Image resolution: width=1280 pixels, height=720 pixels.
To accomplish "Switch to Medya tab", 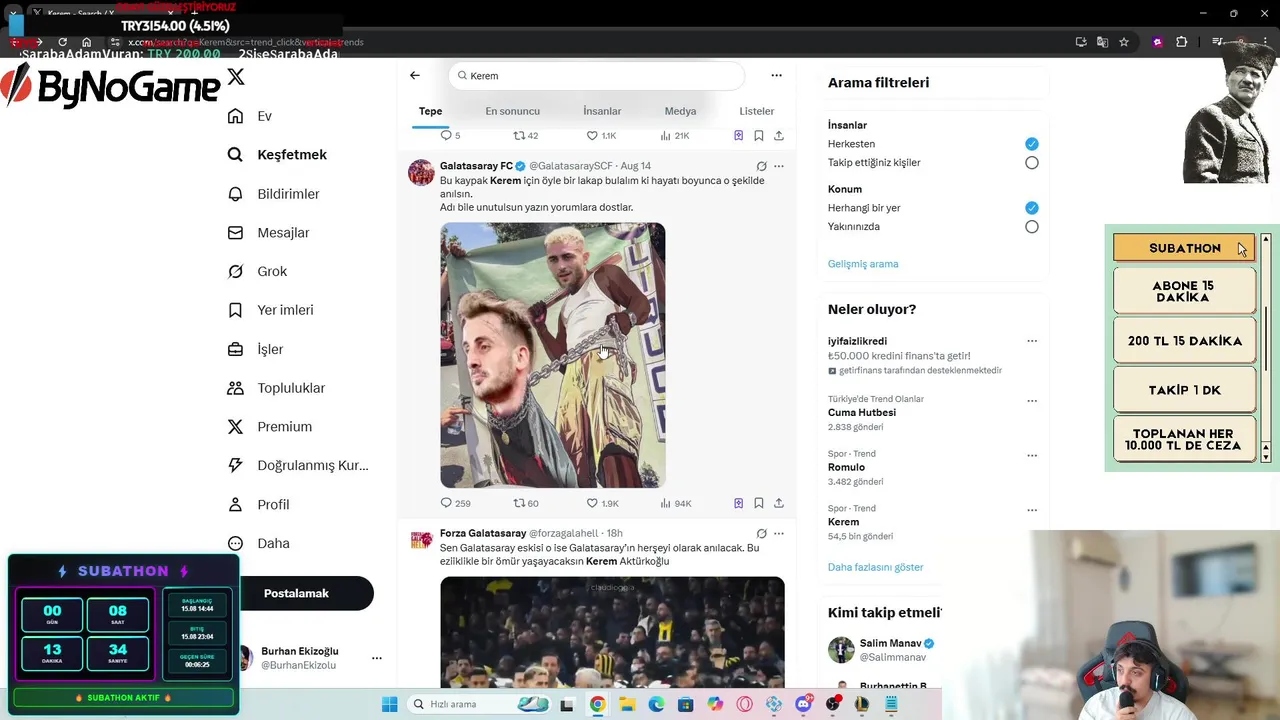I will pyautogui.click(x=680, y=111).
